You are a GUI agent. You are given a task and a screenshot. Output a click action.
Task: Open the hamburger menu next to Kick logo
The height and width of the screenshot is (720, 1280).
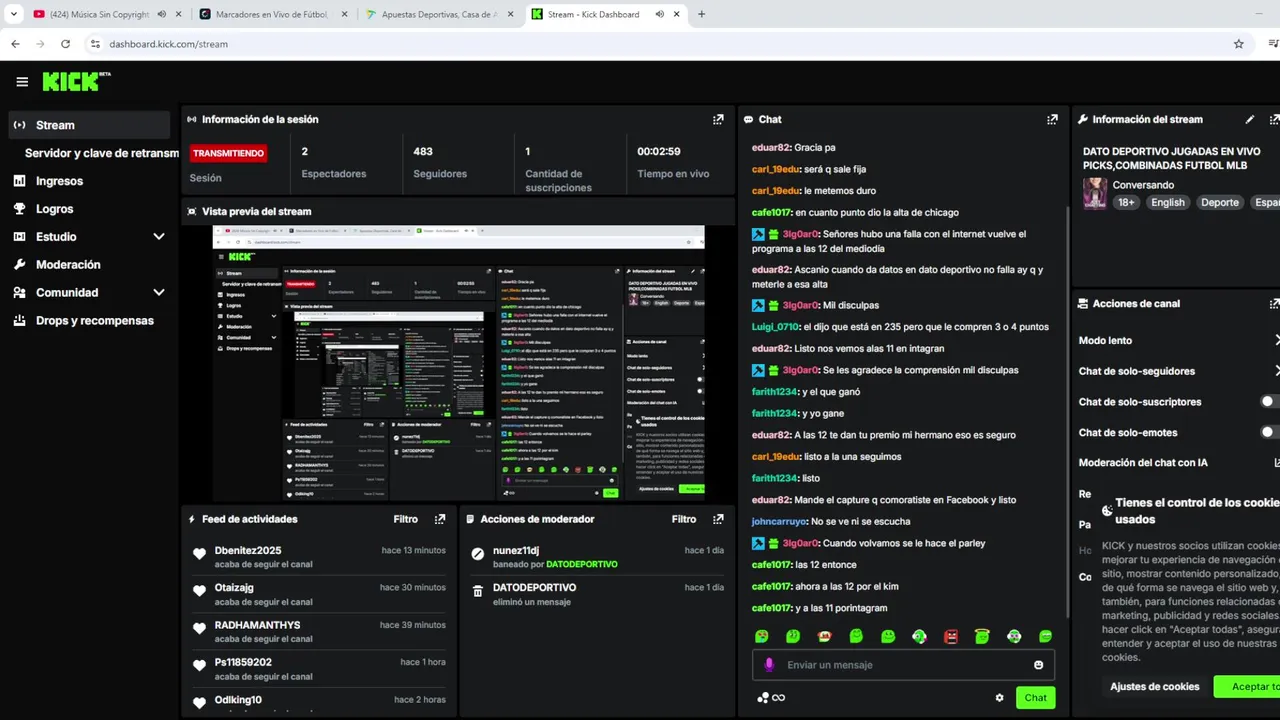[x=22, y=82]
